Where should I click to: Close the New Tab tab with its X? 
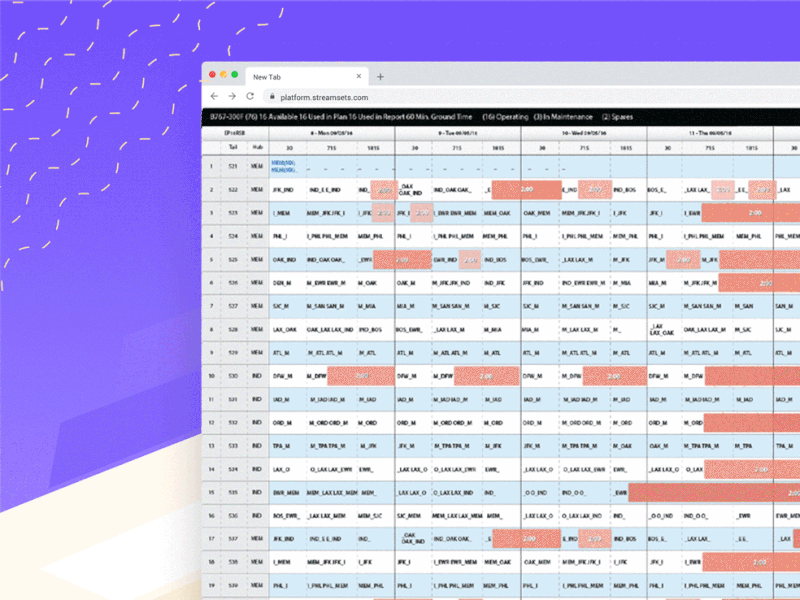359,77
